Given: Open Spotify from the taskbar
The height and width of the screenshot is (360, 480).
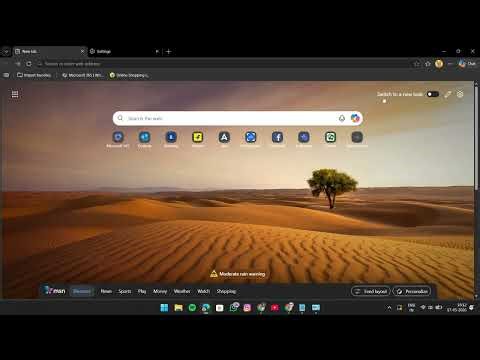Looking at the screenshot, I should pos(192,308).
